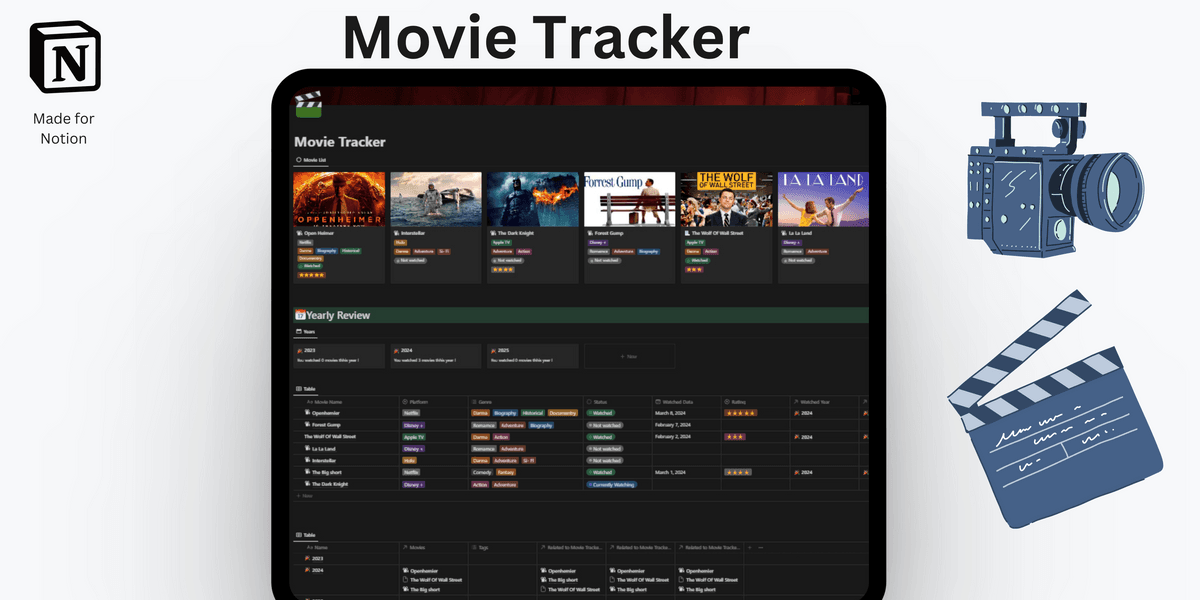This screenshot has width=1200, height=600.
Task: Click the three-dots icon in the bottom table header
Action: point(761,547)
